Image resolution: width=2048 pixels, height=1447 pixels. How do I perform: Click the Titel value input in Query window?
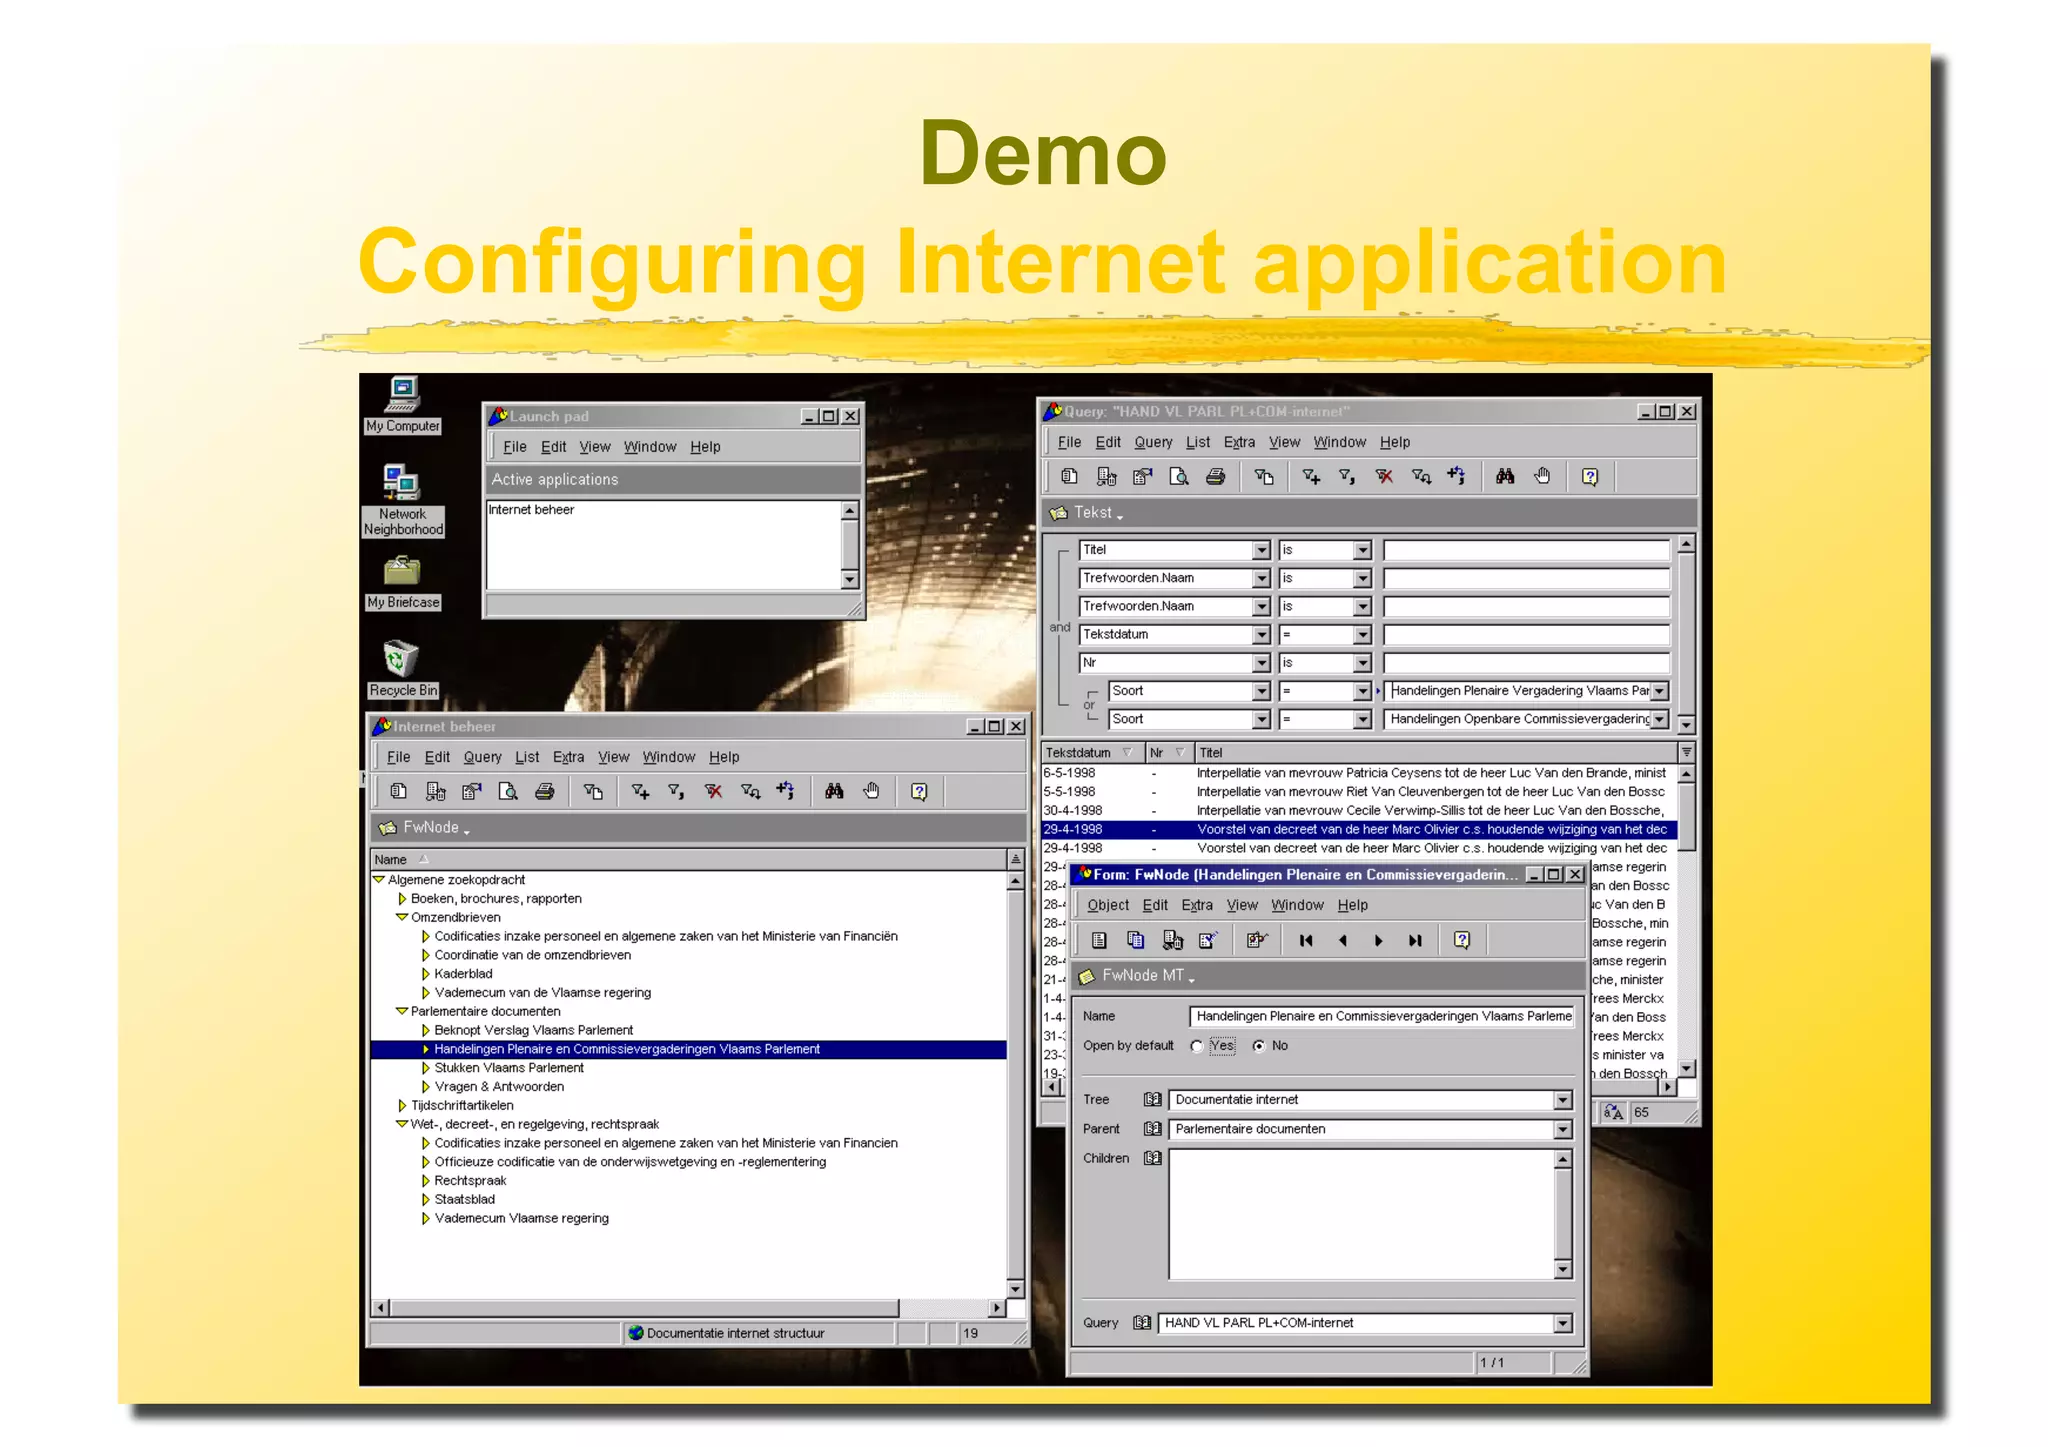pos(1526,550)
